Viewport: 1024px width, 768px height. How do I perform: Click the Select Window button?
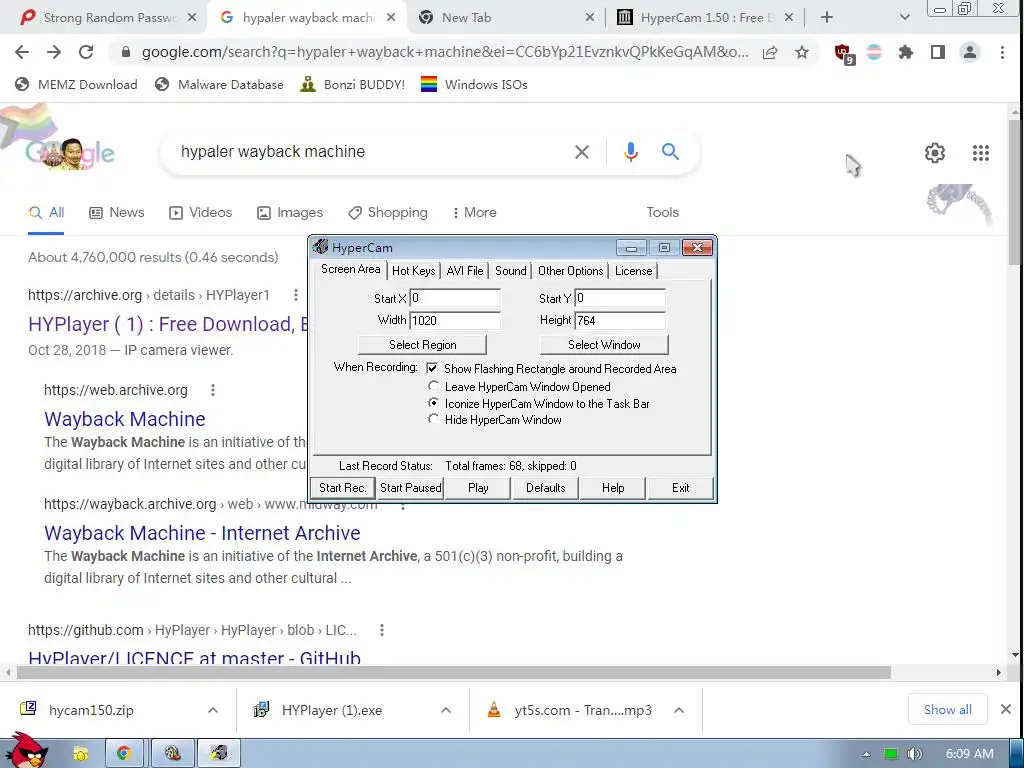point(604,345)
